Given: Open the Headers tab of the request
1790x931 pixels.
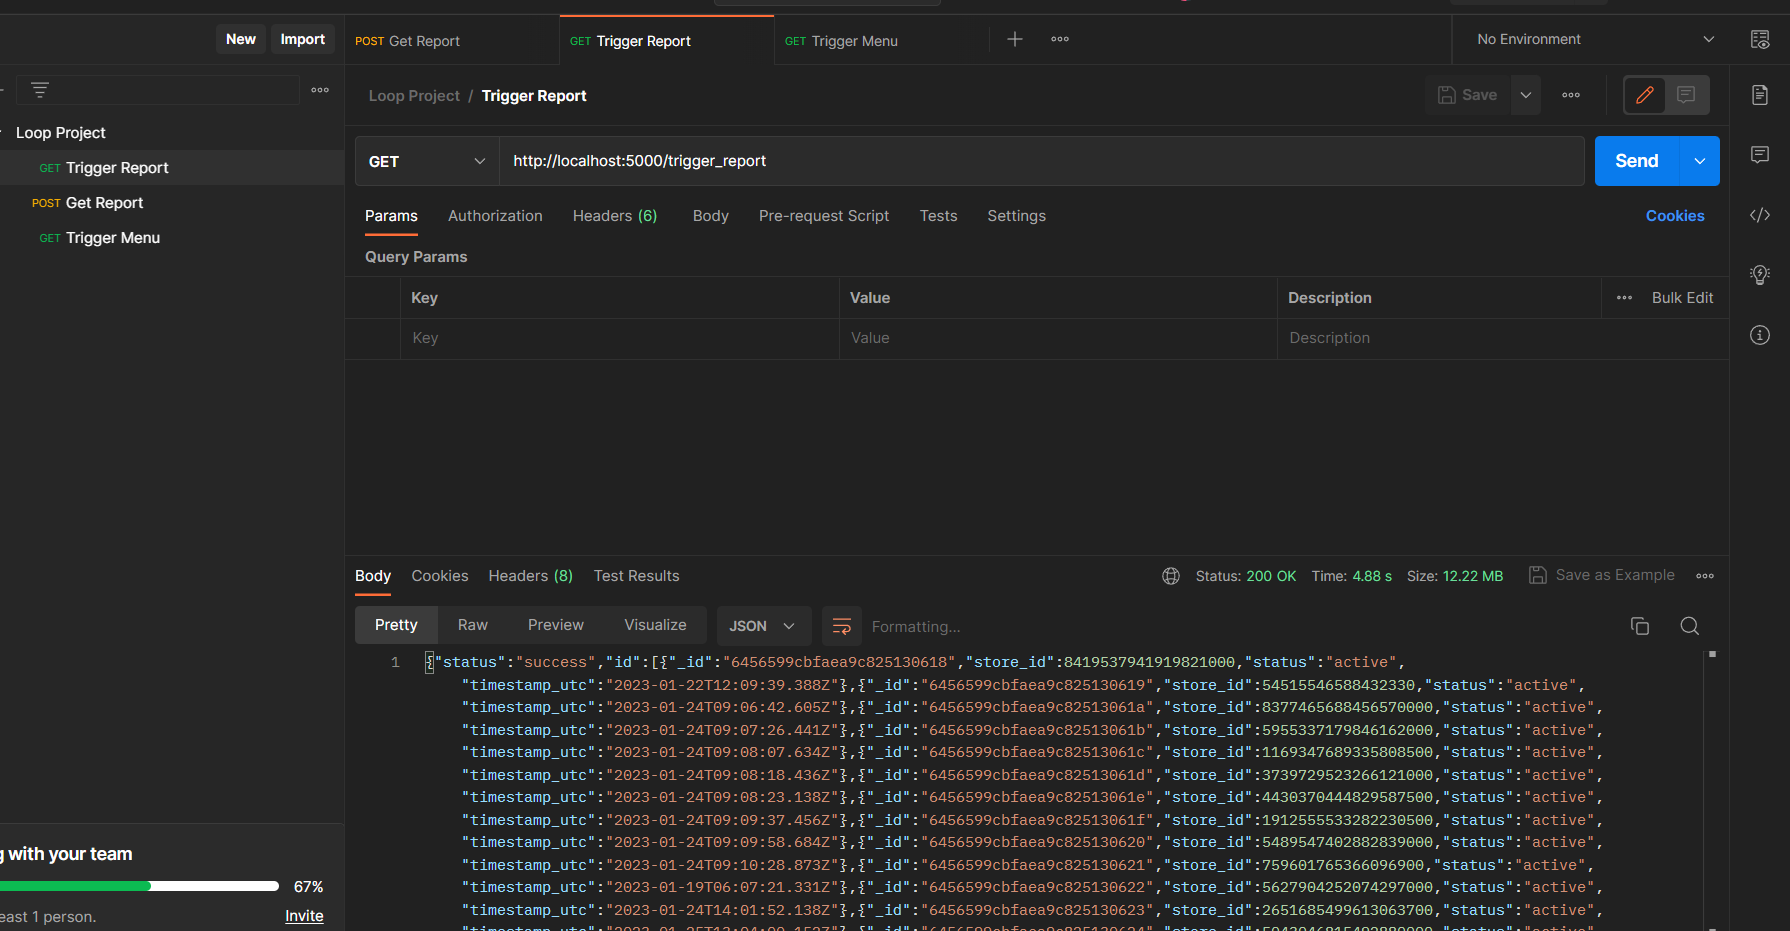Looking at the screenshot, I should tap(614, 216).
